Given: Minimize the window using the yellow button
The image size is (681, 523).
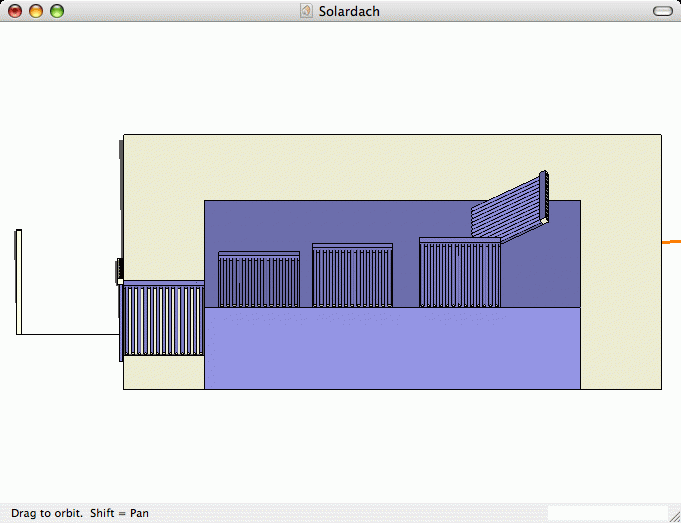Looking at the screenshot, I should (36, 11).
